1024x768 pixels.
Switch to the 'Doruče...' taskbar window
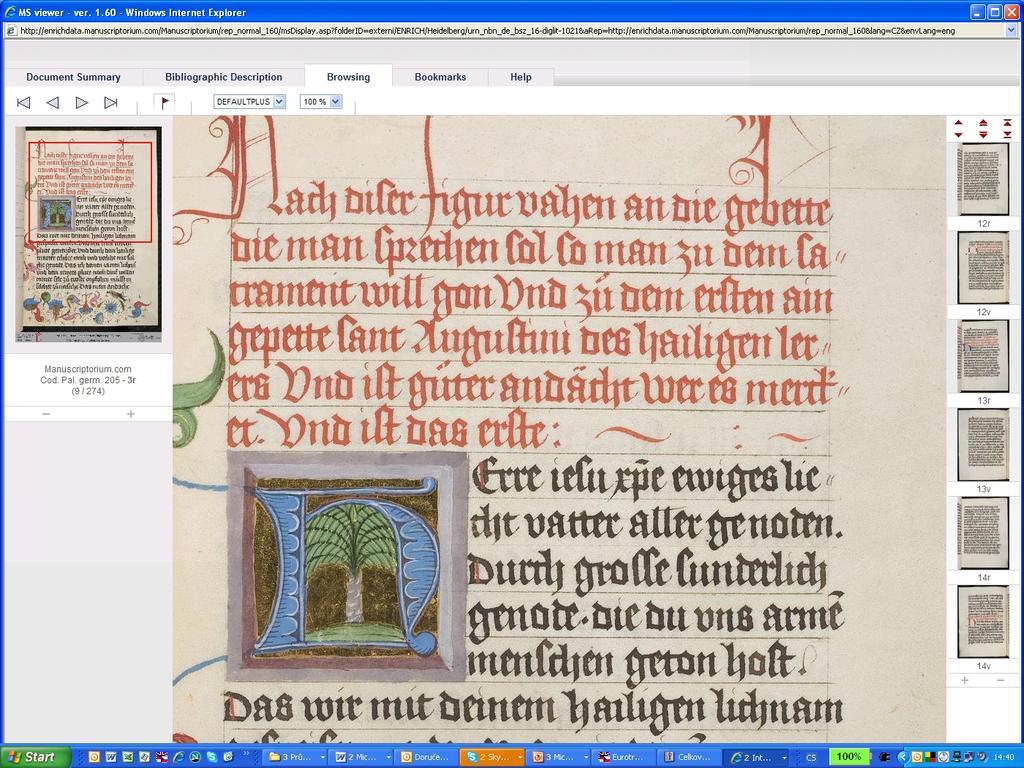coord(426,757)
